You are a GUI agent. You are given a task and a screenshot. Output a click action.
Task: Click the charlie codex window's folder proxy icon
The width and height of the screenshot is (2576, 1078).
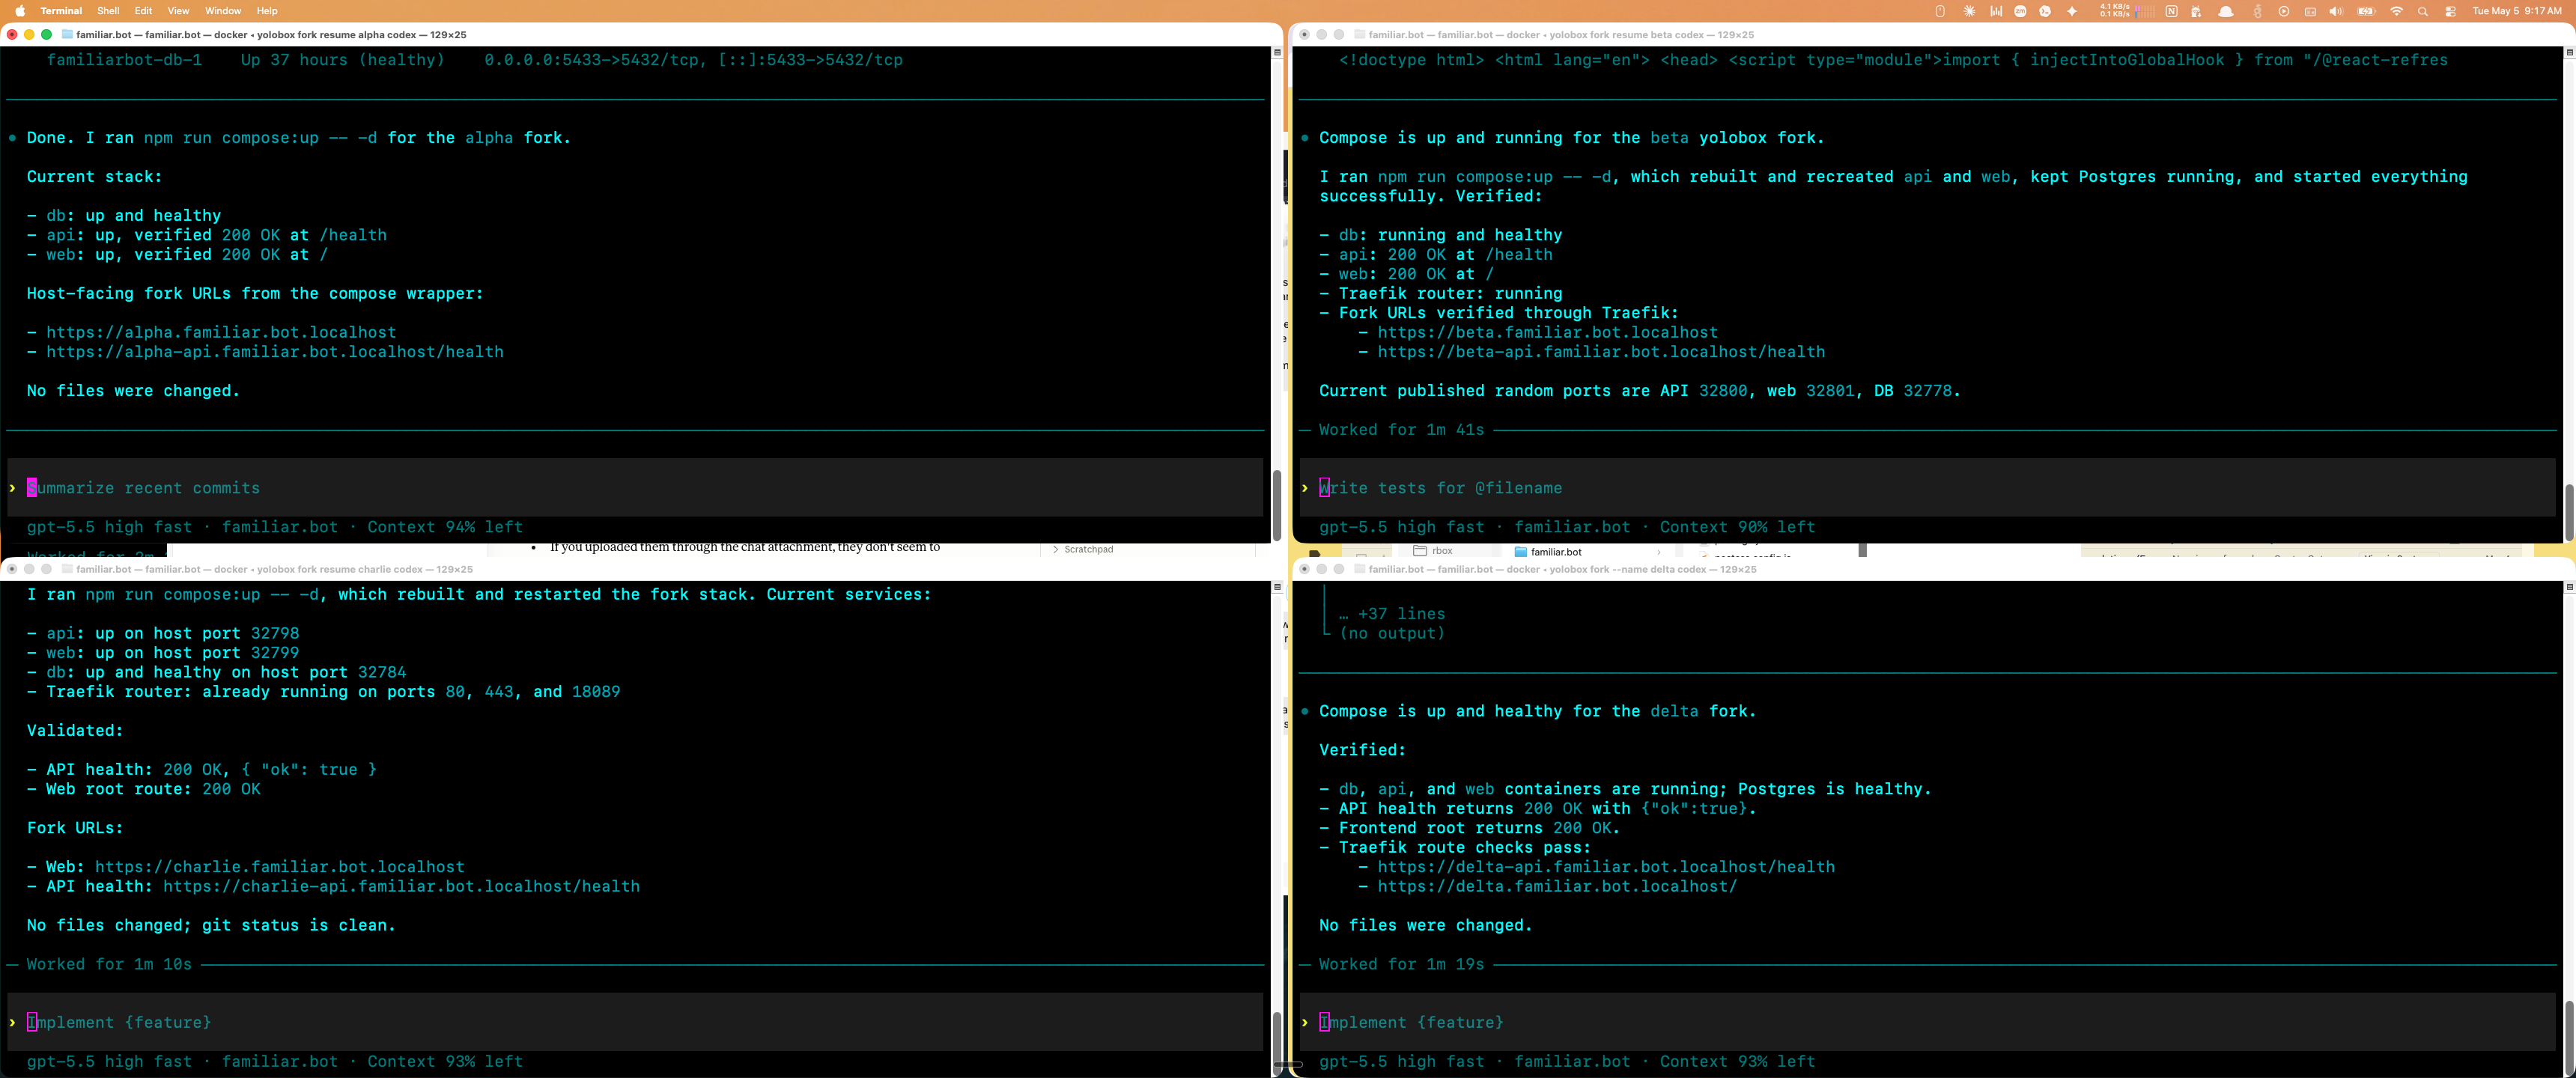67,569
